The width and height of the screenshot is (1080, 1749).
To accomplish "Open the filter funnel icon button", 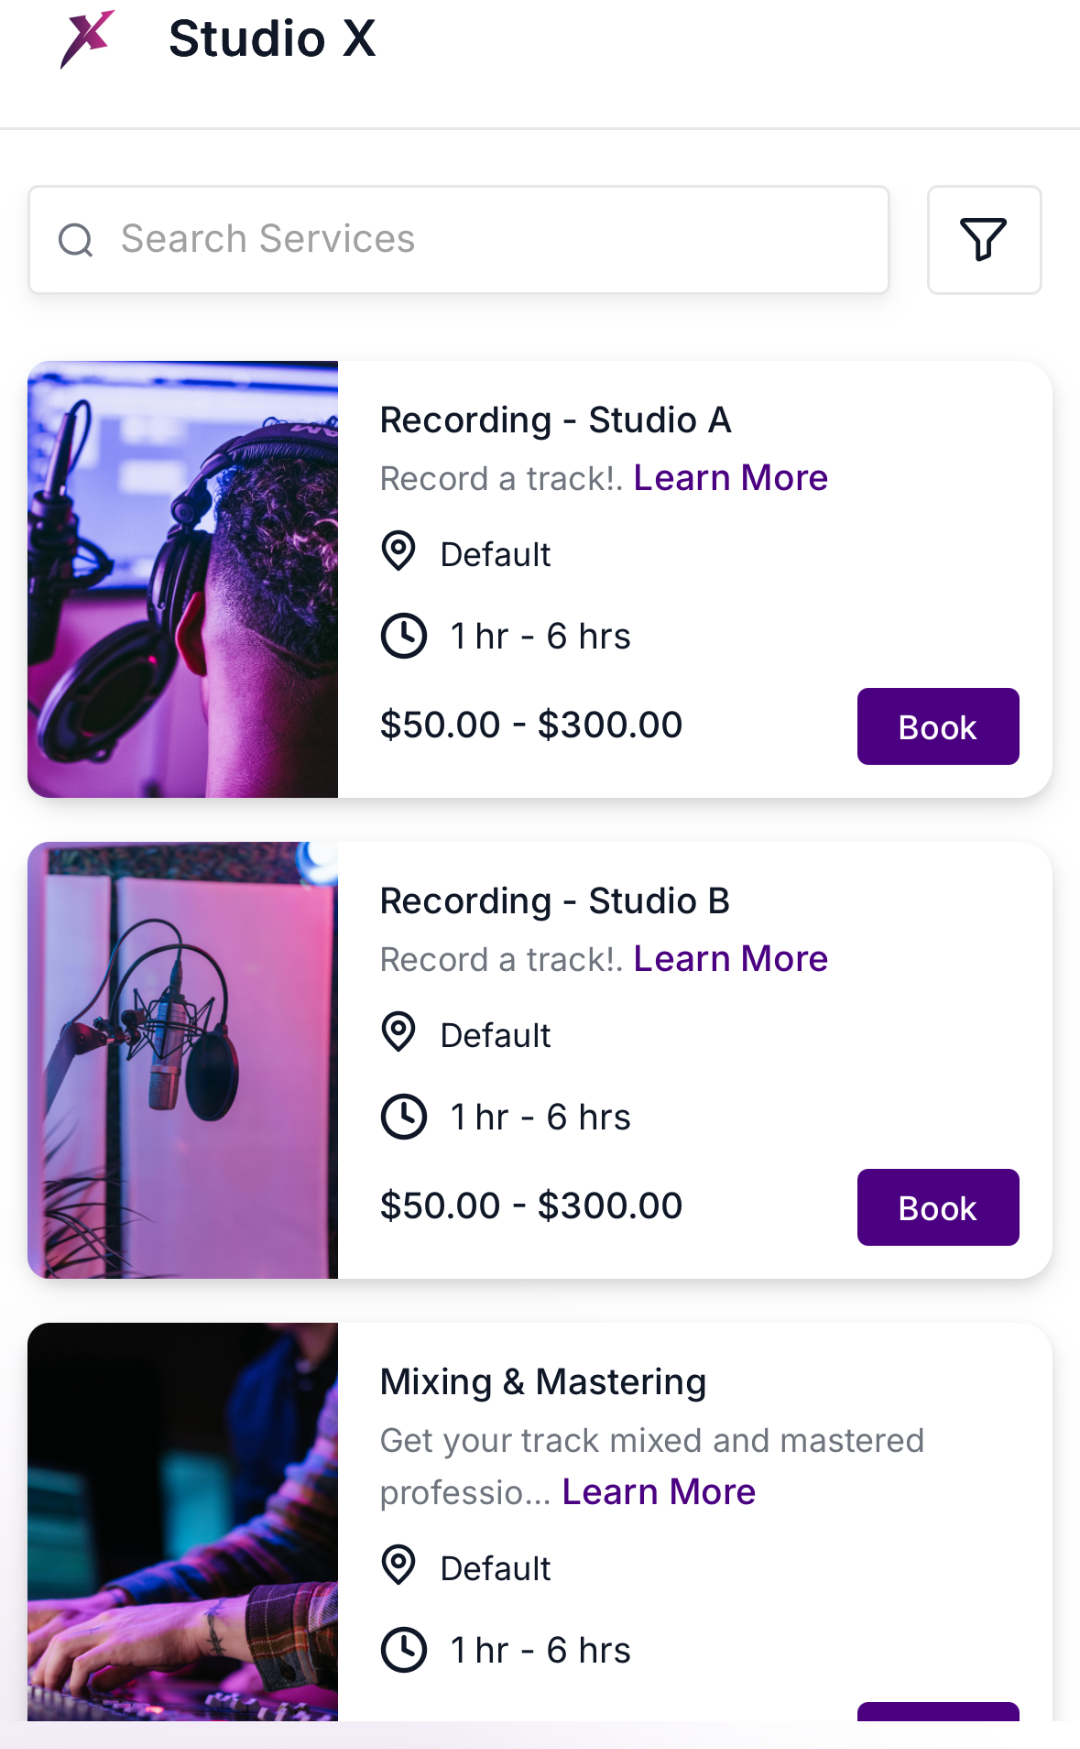I will tap(984, 240).
